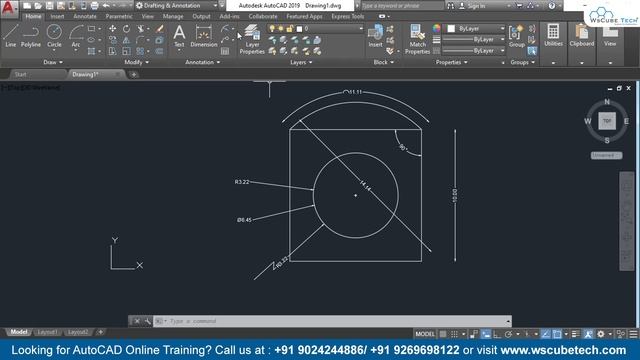Open the layer name dropdown showing 0
This screenshot has width=640, height=360.
(x=316, y=29)
